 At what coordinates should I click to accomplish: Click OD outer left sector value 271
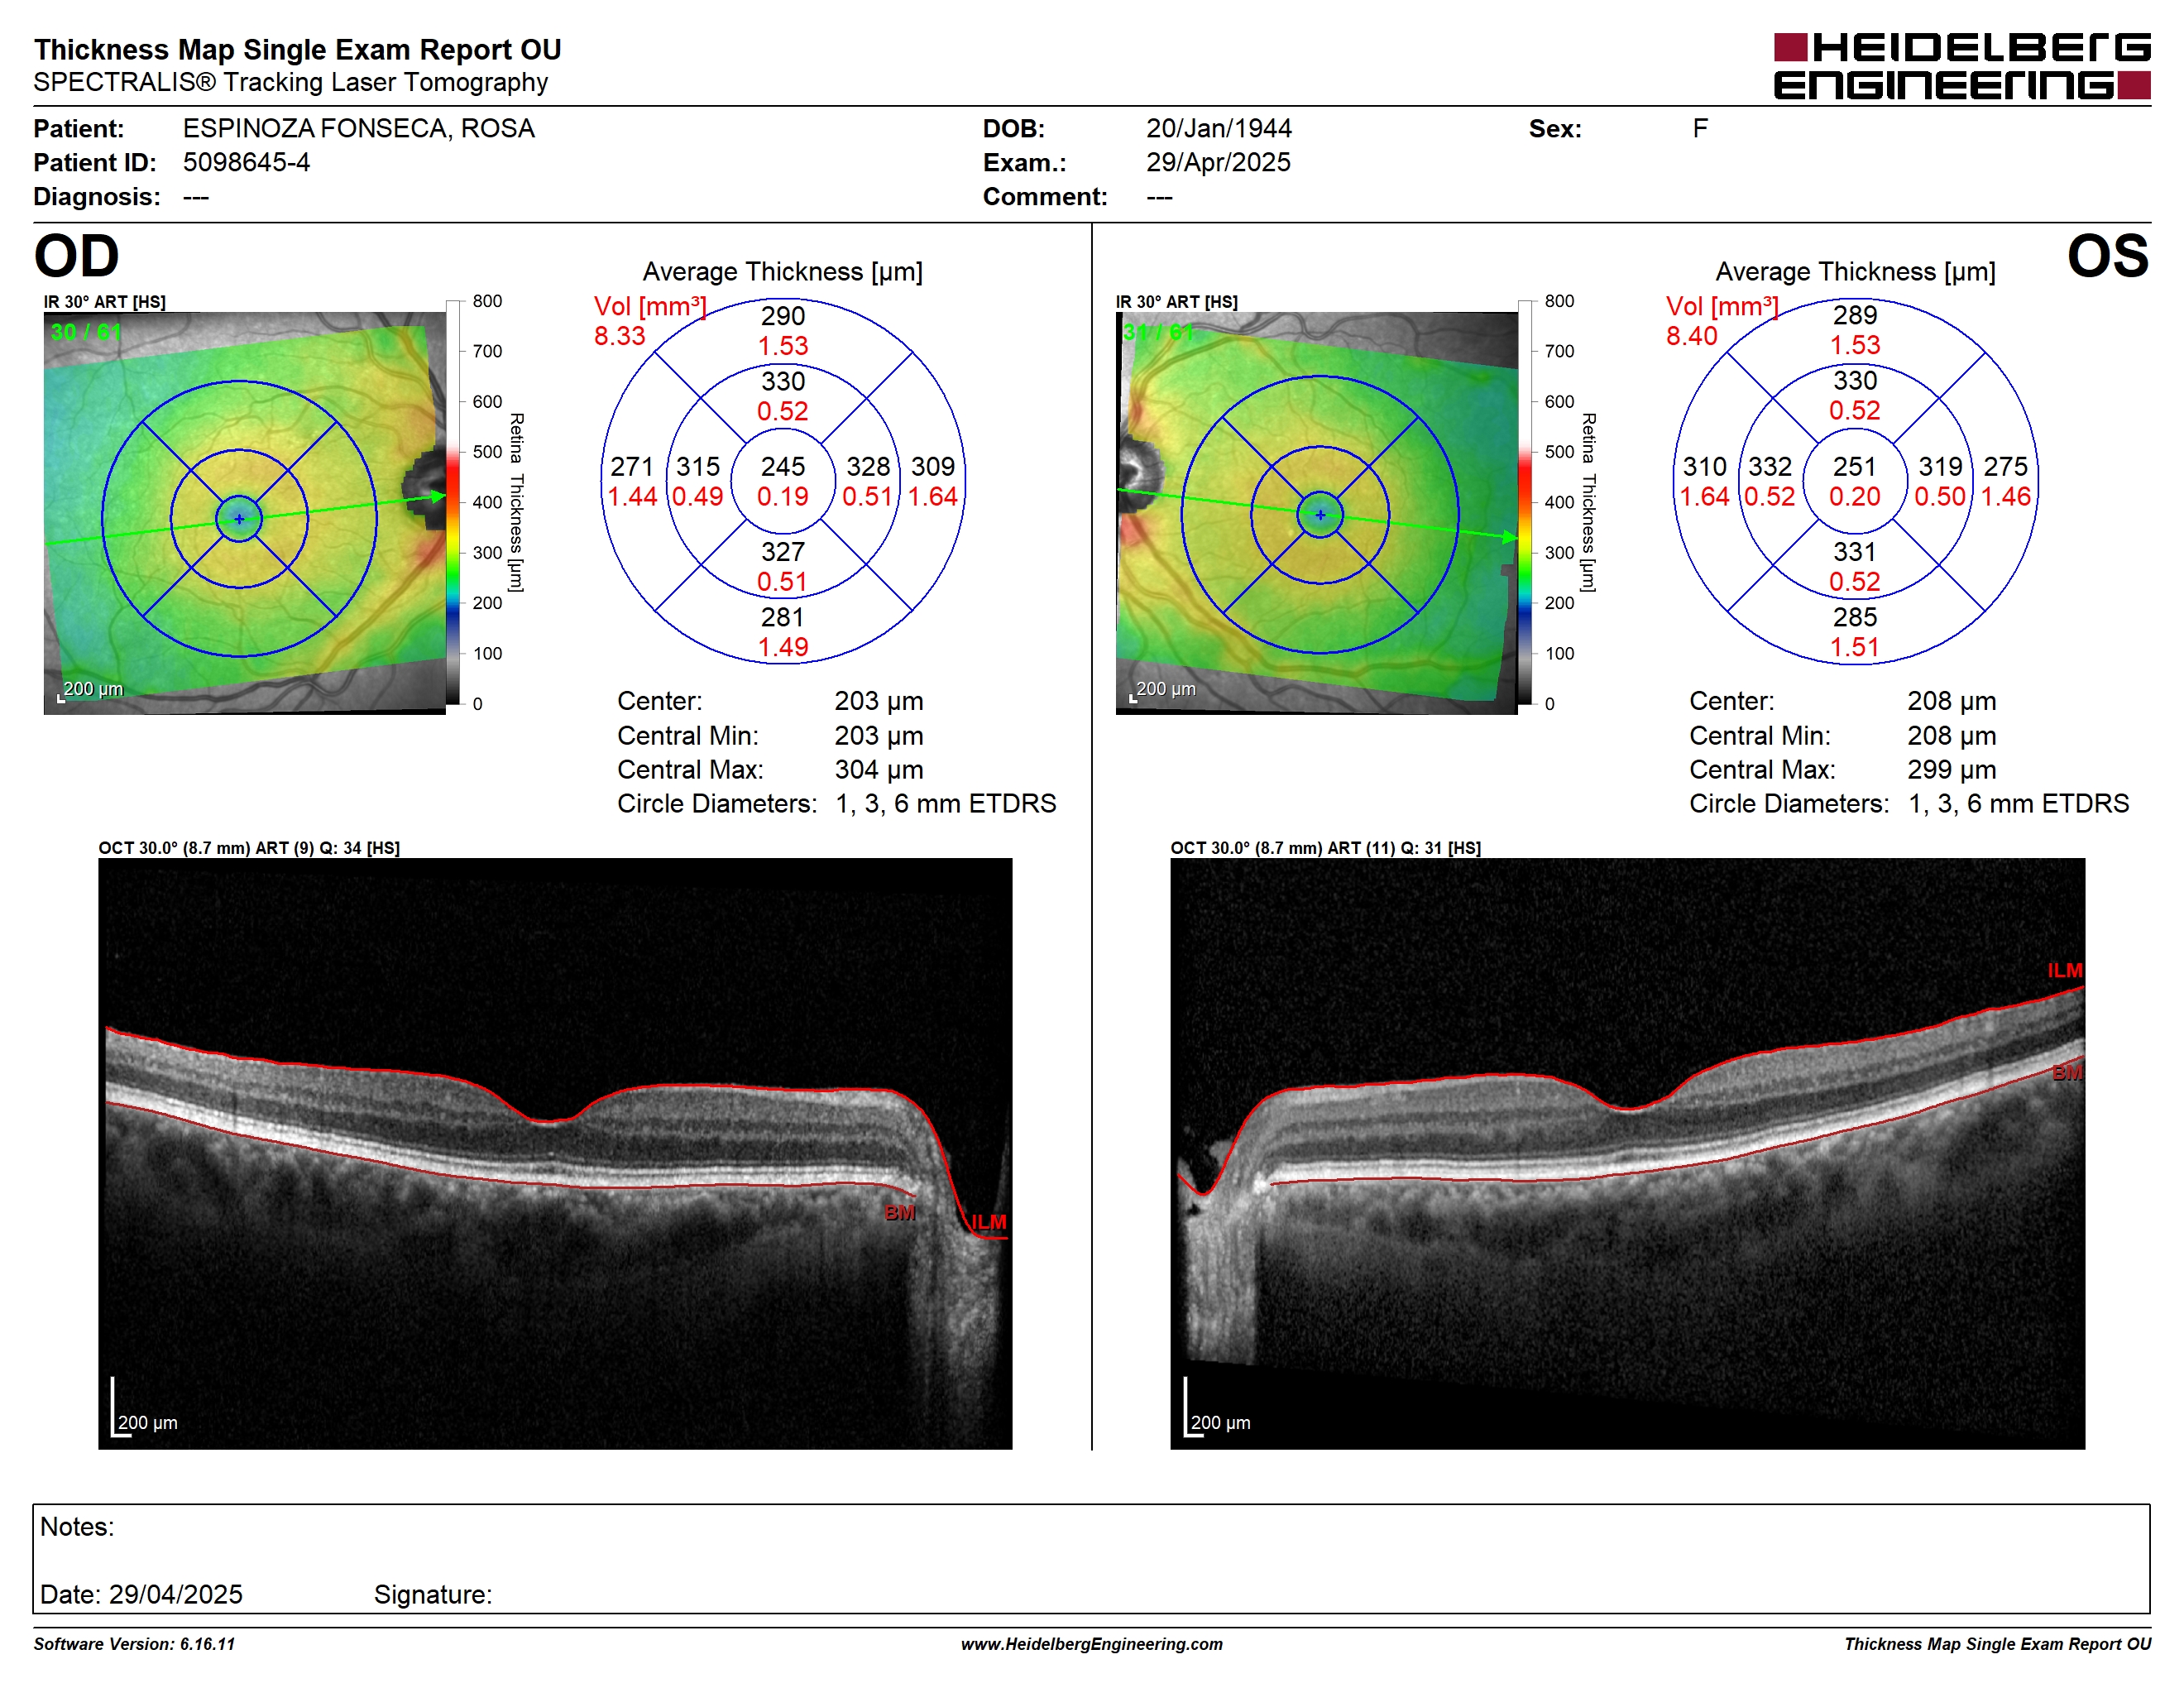631,467
